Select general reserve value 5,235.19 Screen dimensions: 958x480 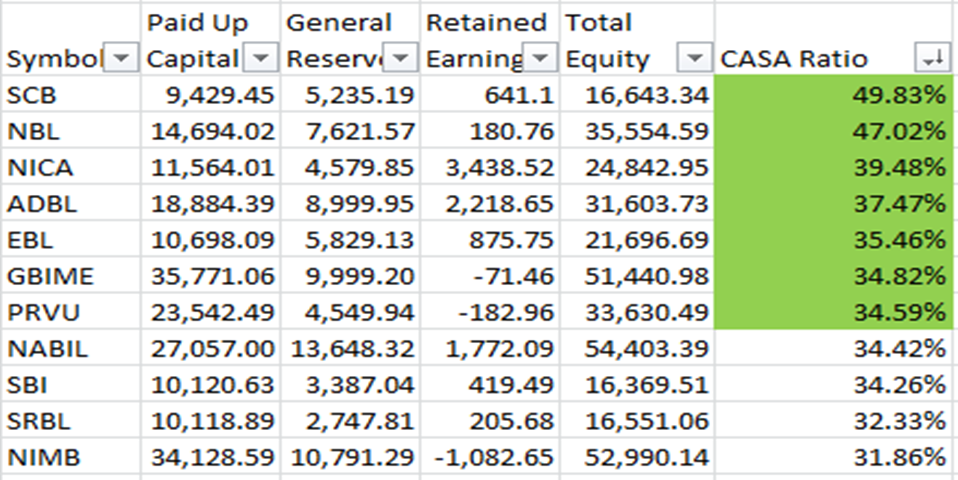coord(350,95)
